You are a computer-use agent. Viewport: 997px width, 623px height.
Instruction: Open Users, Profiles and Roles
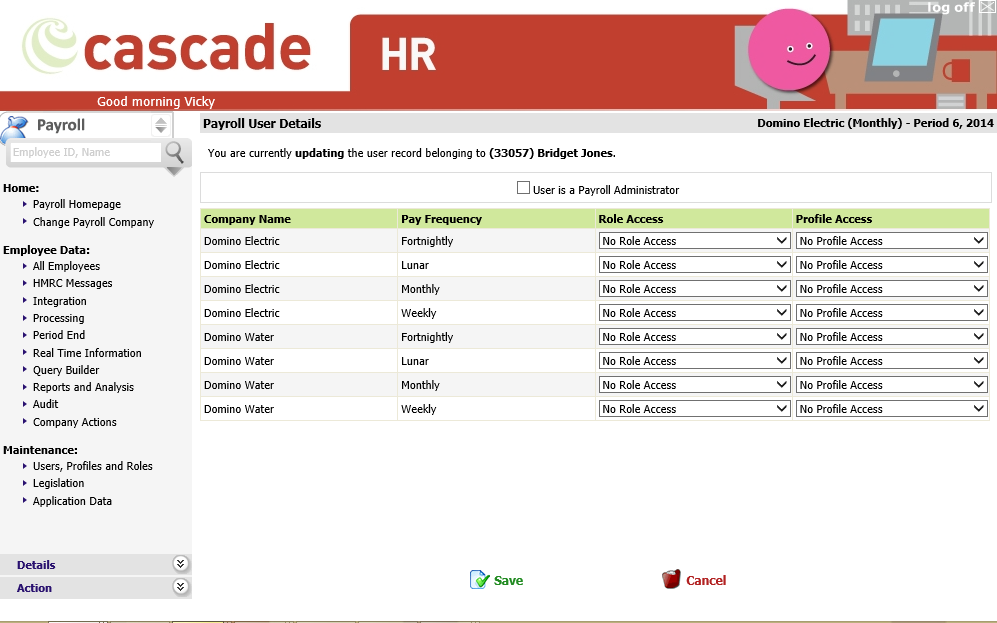(93, 466)
